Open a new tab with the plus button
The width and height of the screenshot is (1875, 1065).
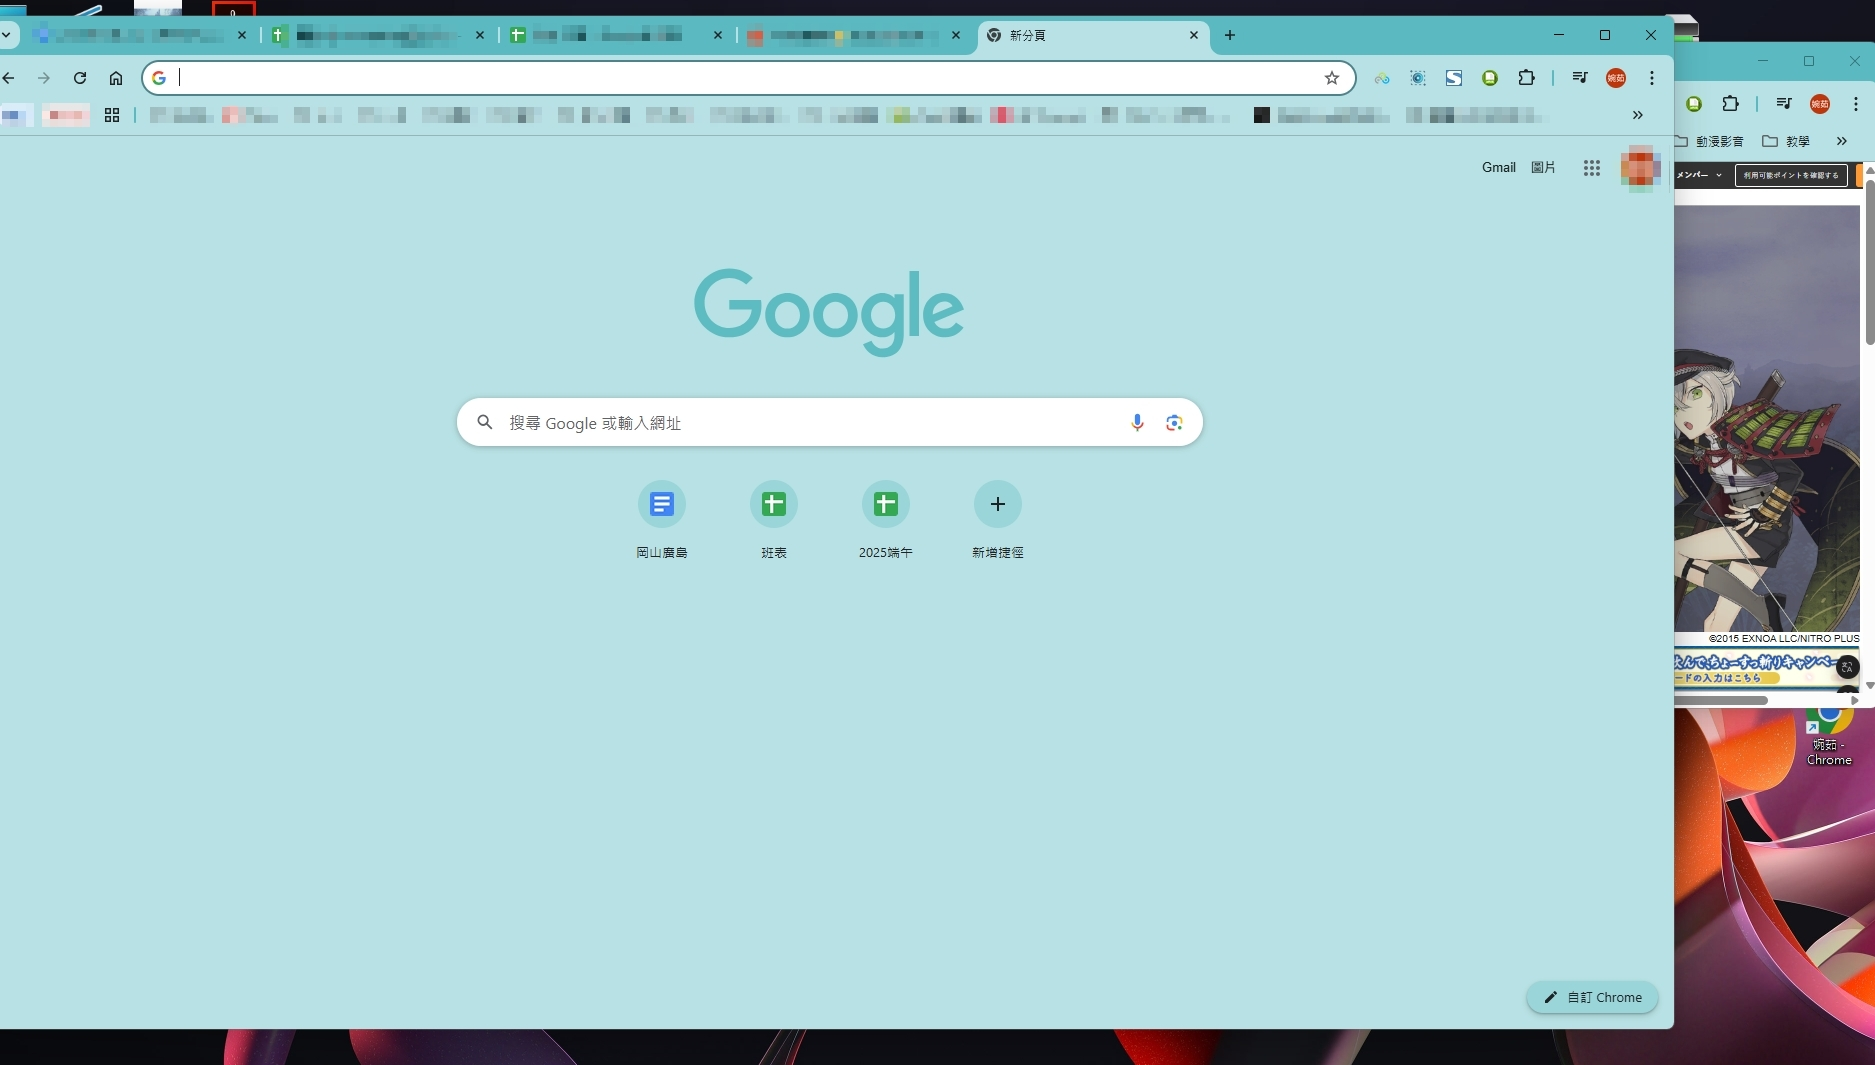(x=1230, y=35)
